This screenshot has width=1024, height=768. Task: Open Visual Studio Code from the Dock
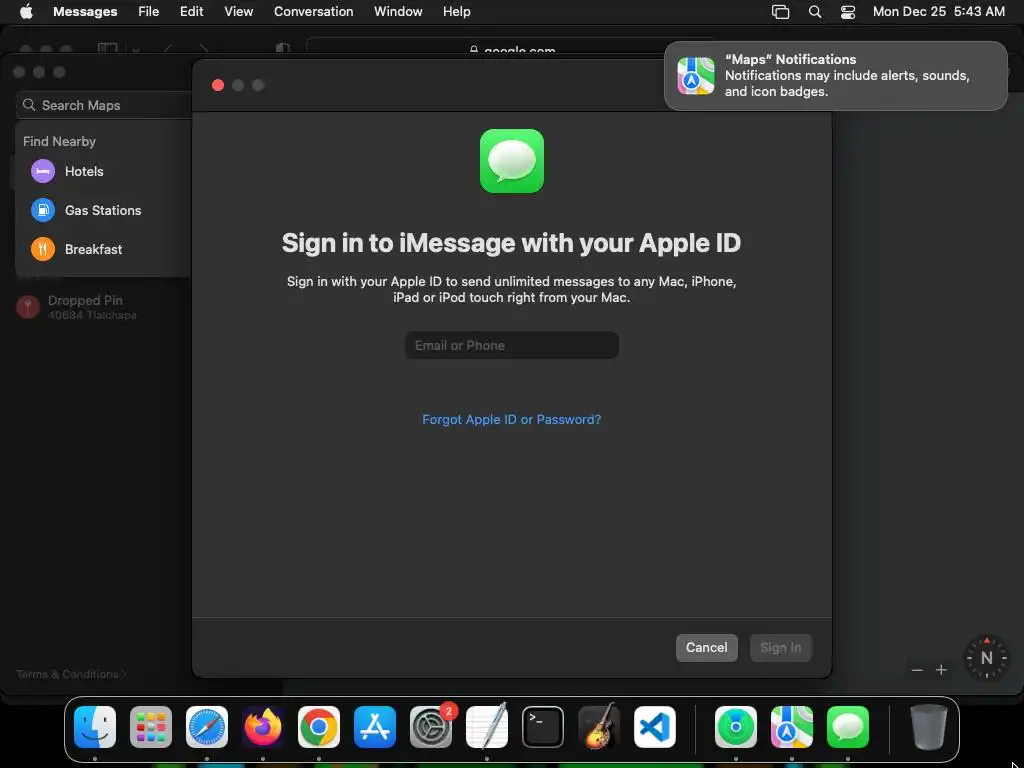pos(654,727)
